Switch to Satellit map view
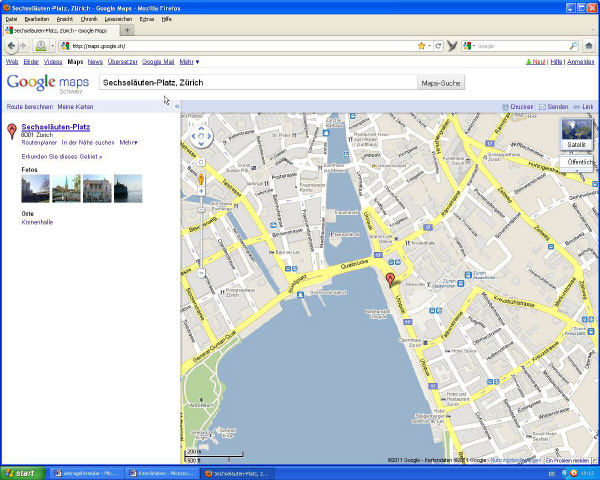 [577, 134]
